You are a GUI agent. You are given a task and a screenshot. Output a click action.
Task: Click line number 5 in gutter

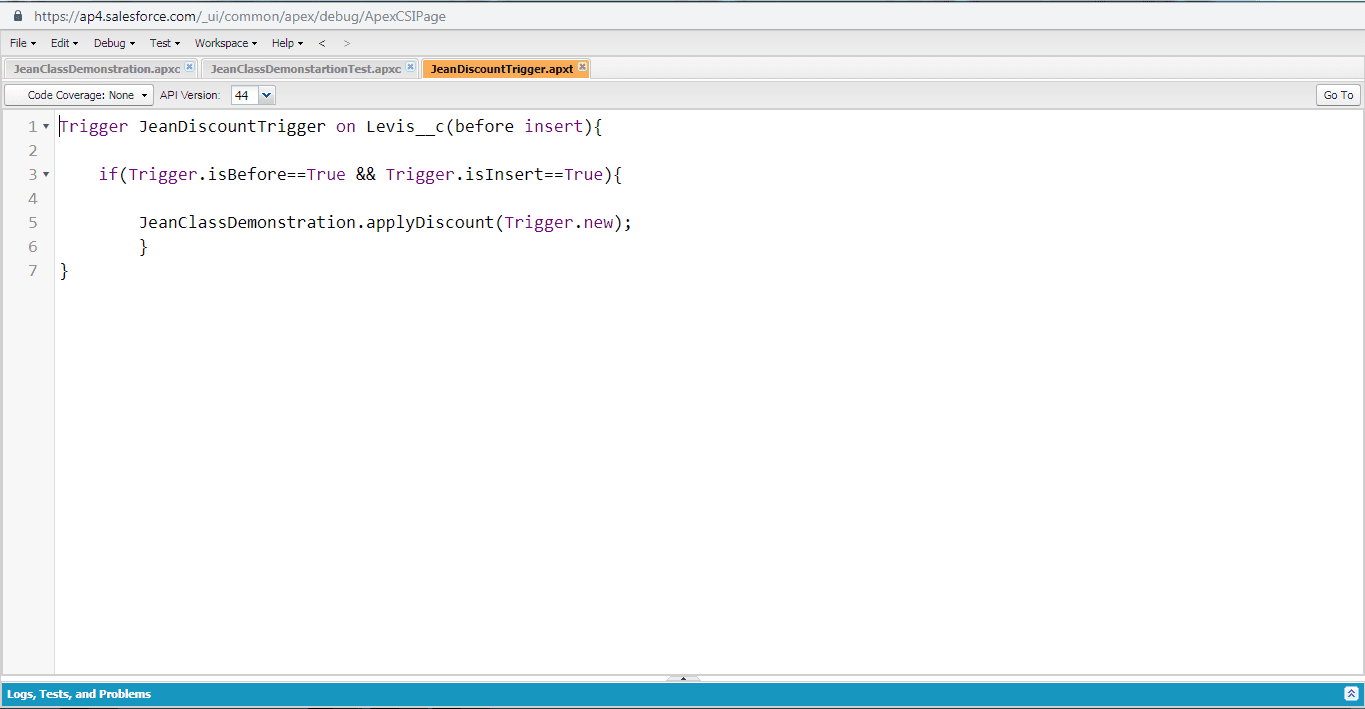33,222
